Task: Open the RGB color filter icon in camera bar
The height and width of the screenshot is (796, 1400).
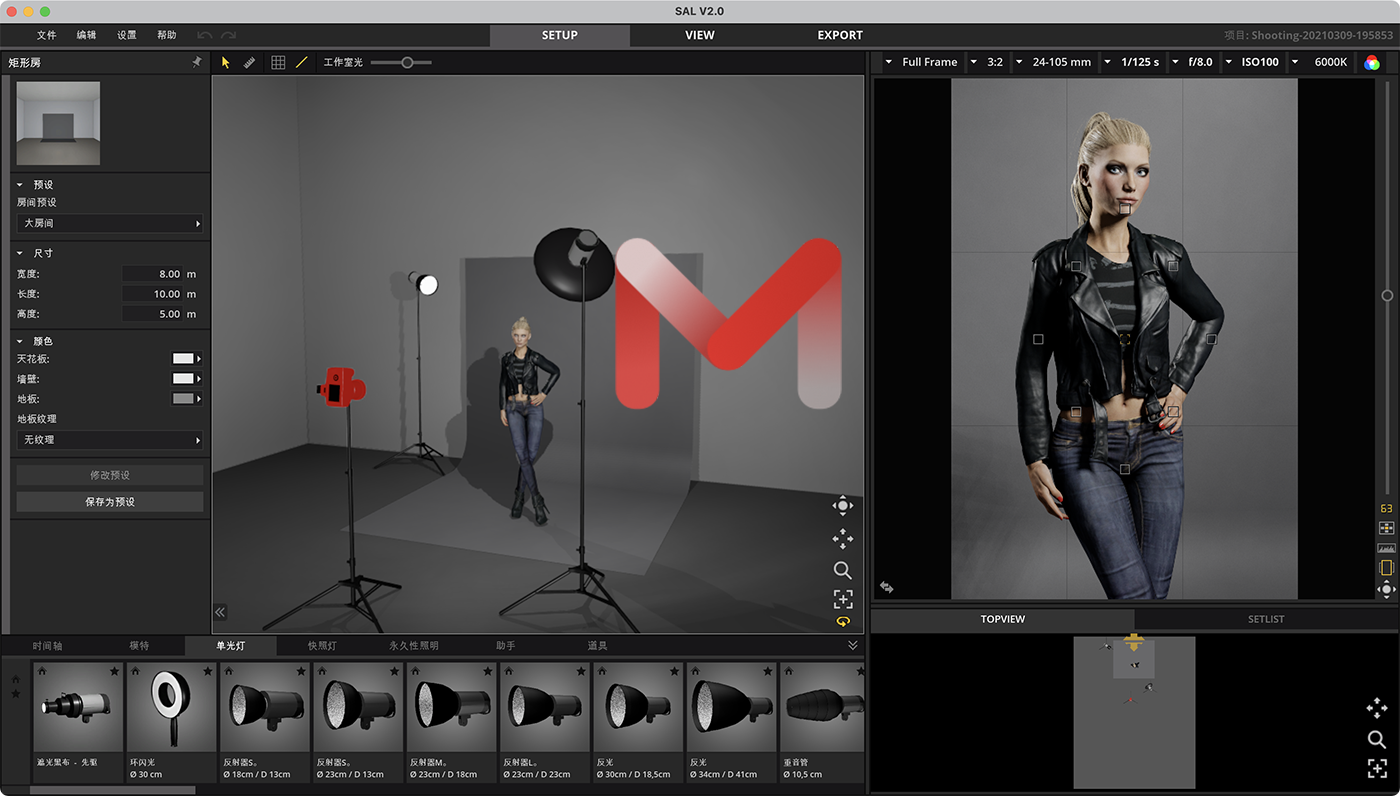Action: click(x=1372, y=62)
